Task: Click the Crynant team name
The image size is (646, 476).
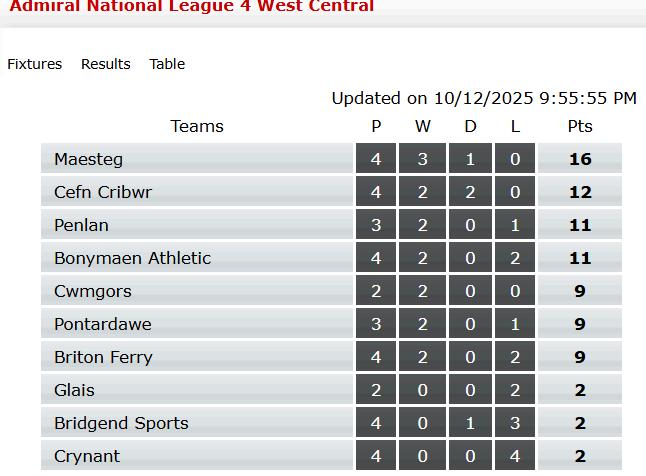Action: (87, 456)
